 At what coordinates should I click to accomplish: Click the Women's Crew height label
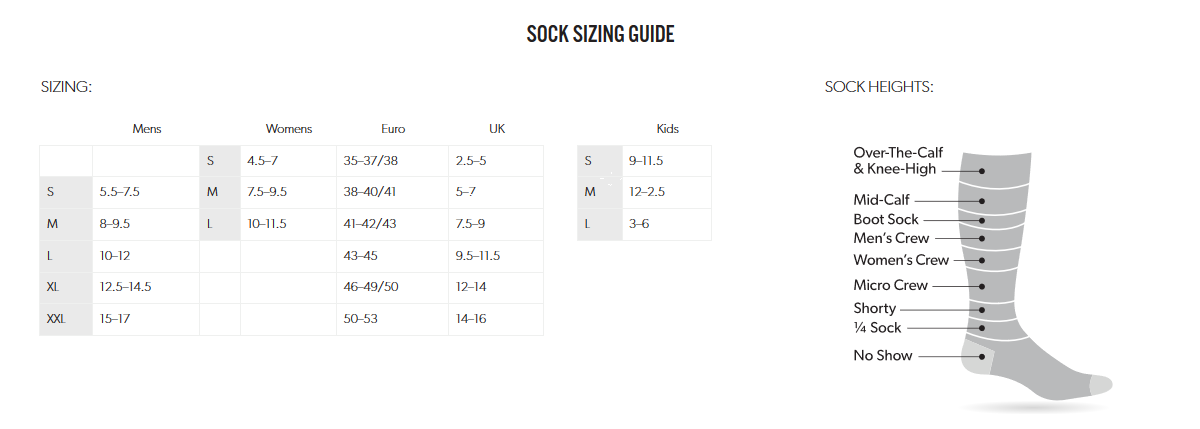point(901,260)
